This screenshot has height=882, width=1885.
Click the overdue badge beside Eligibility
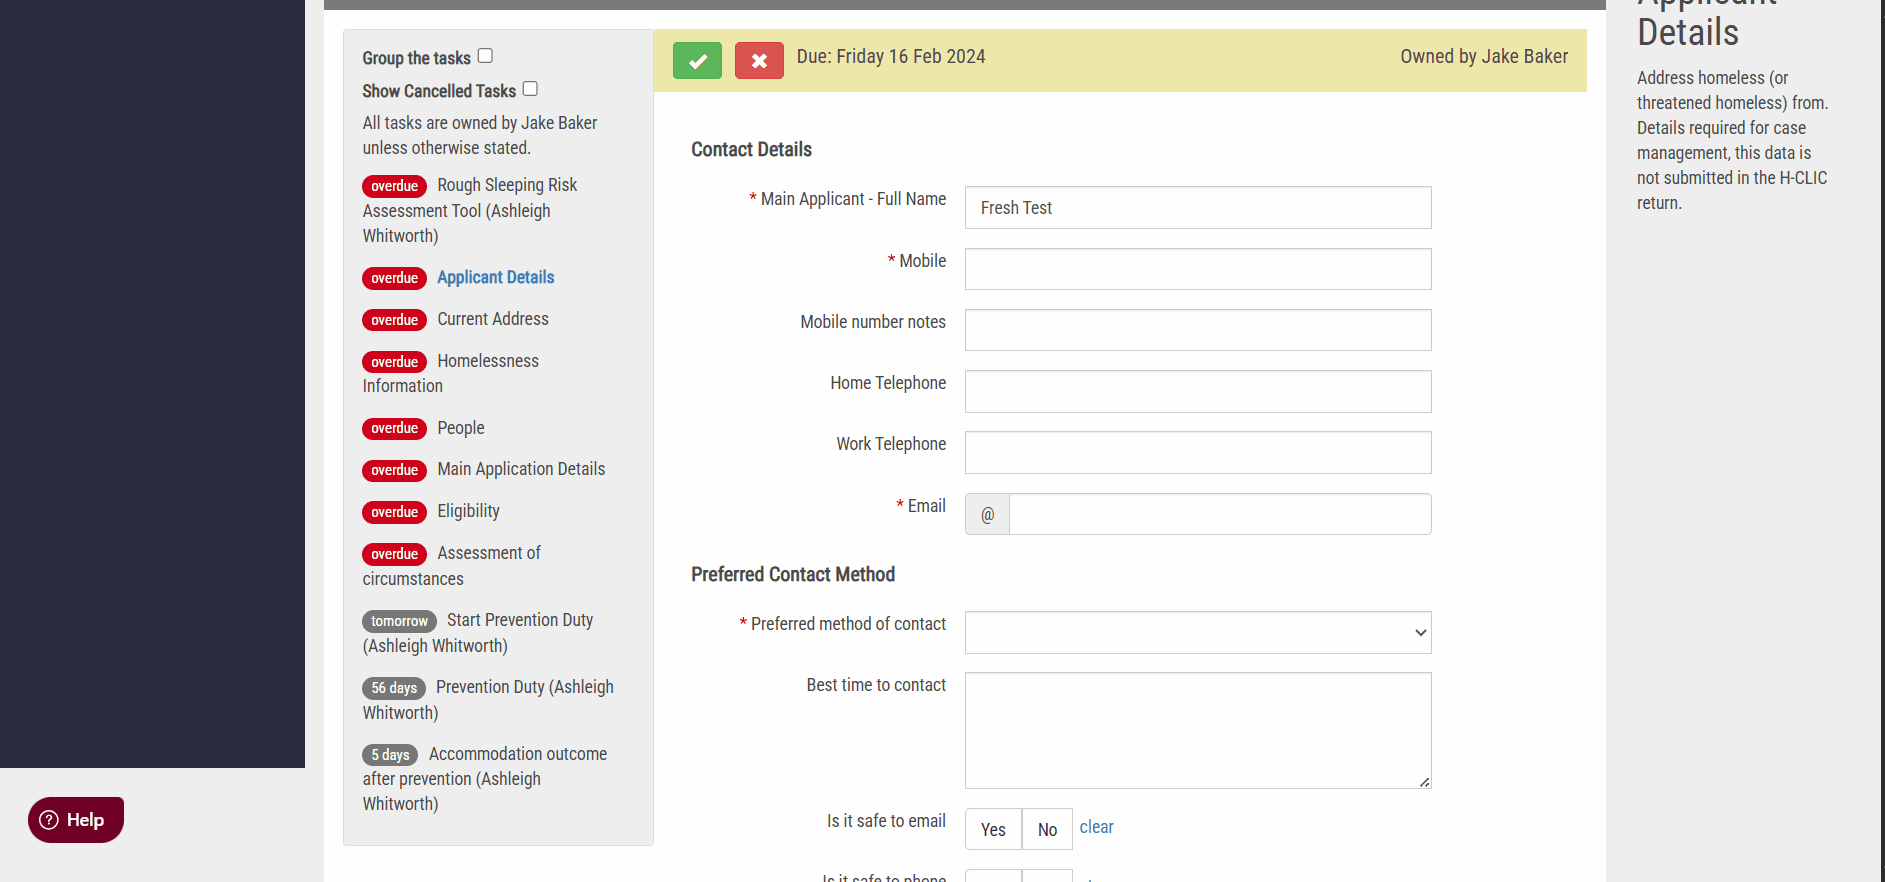tap(394, 512)
